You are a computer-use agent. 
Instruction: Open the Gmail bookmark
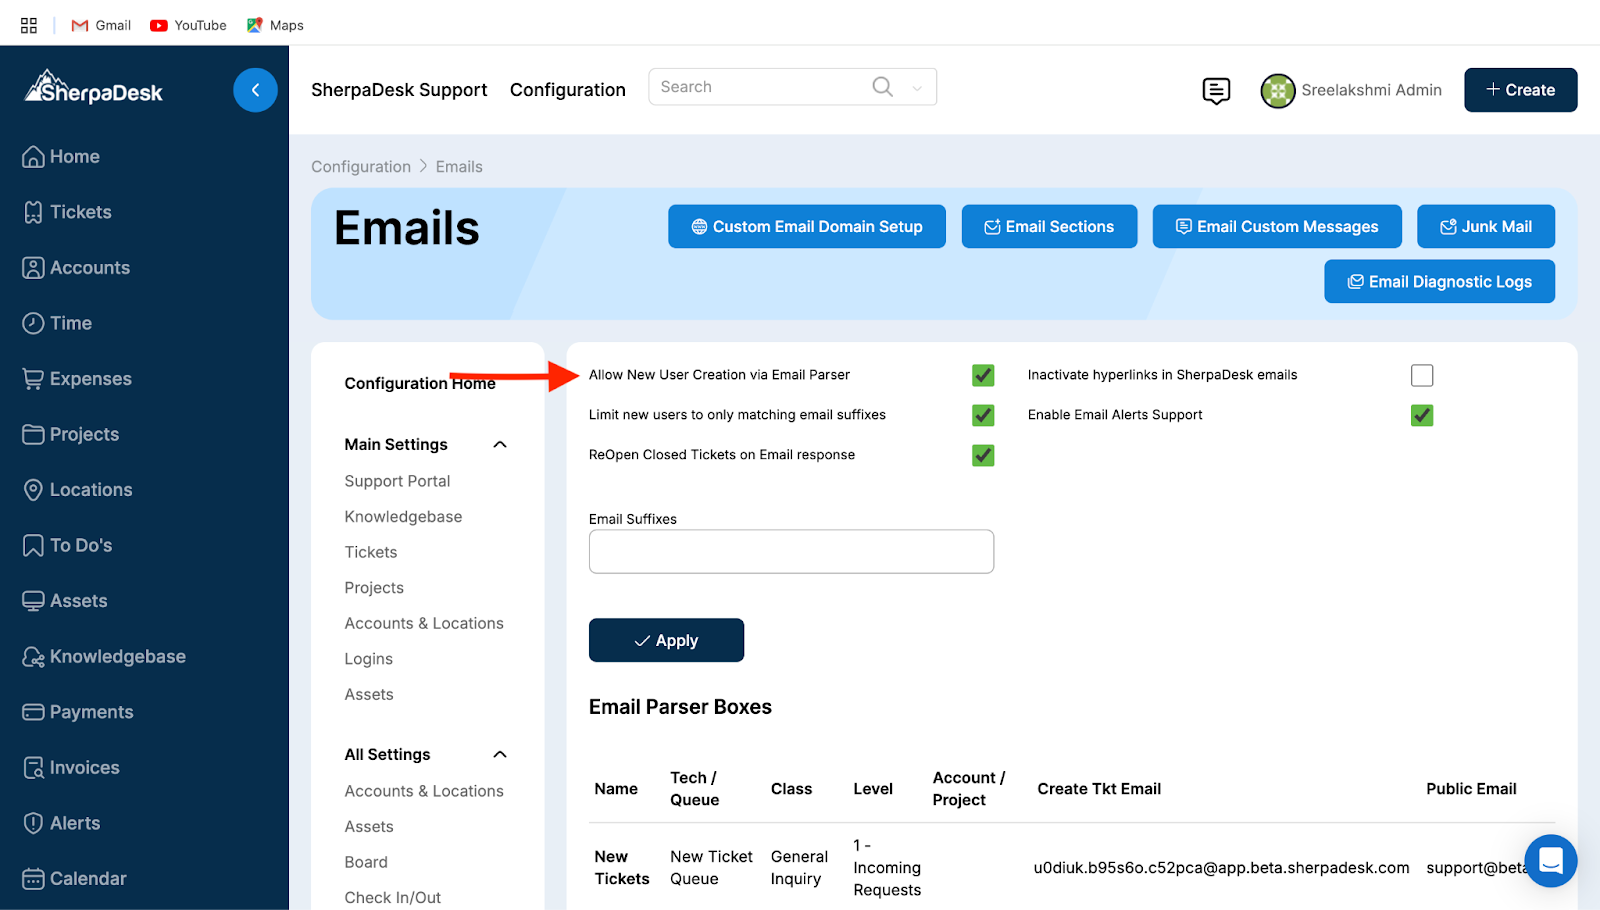click(x=101, y=25)
